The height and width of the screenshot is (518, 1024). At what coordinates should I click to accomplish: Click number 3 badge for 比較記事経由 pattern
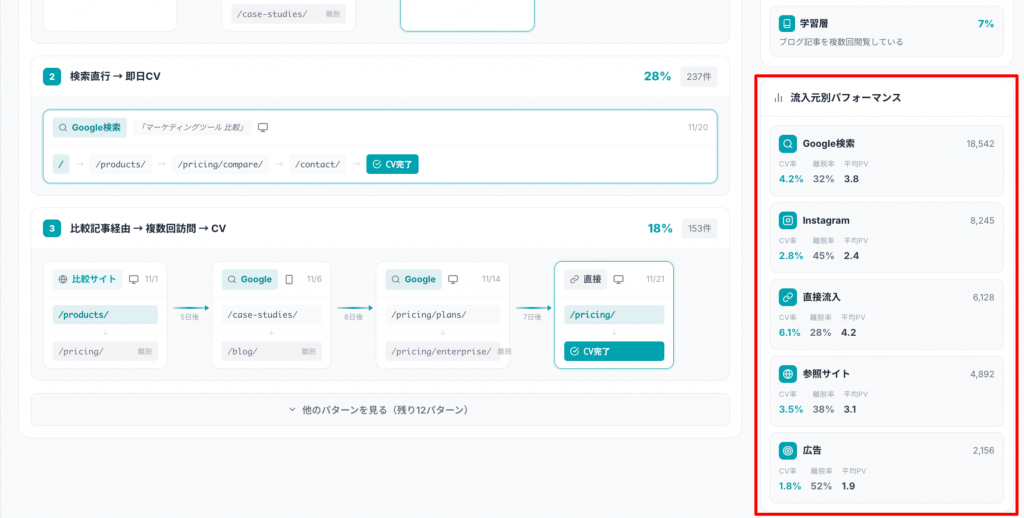click(52, 228)
